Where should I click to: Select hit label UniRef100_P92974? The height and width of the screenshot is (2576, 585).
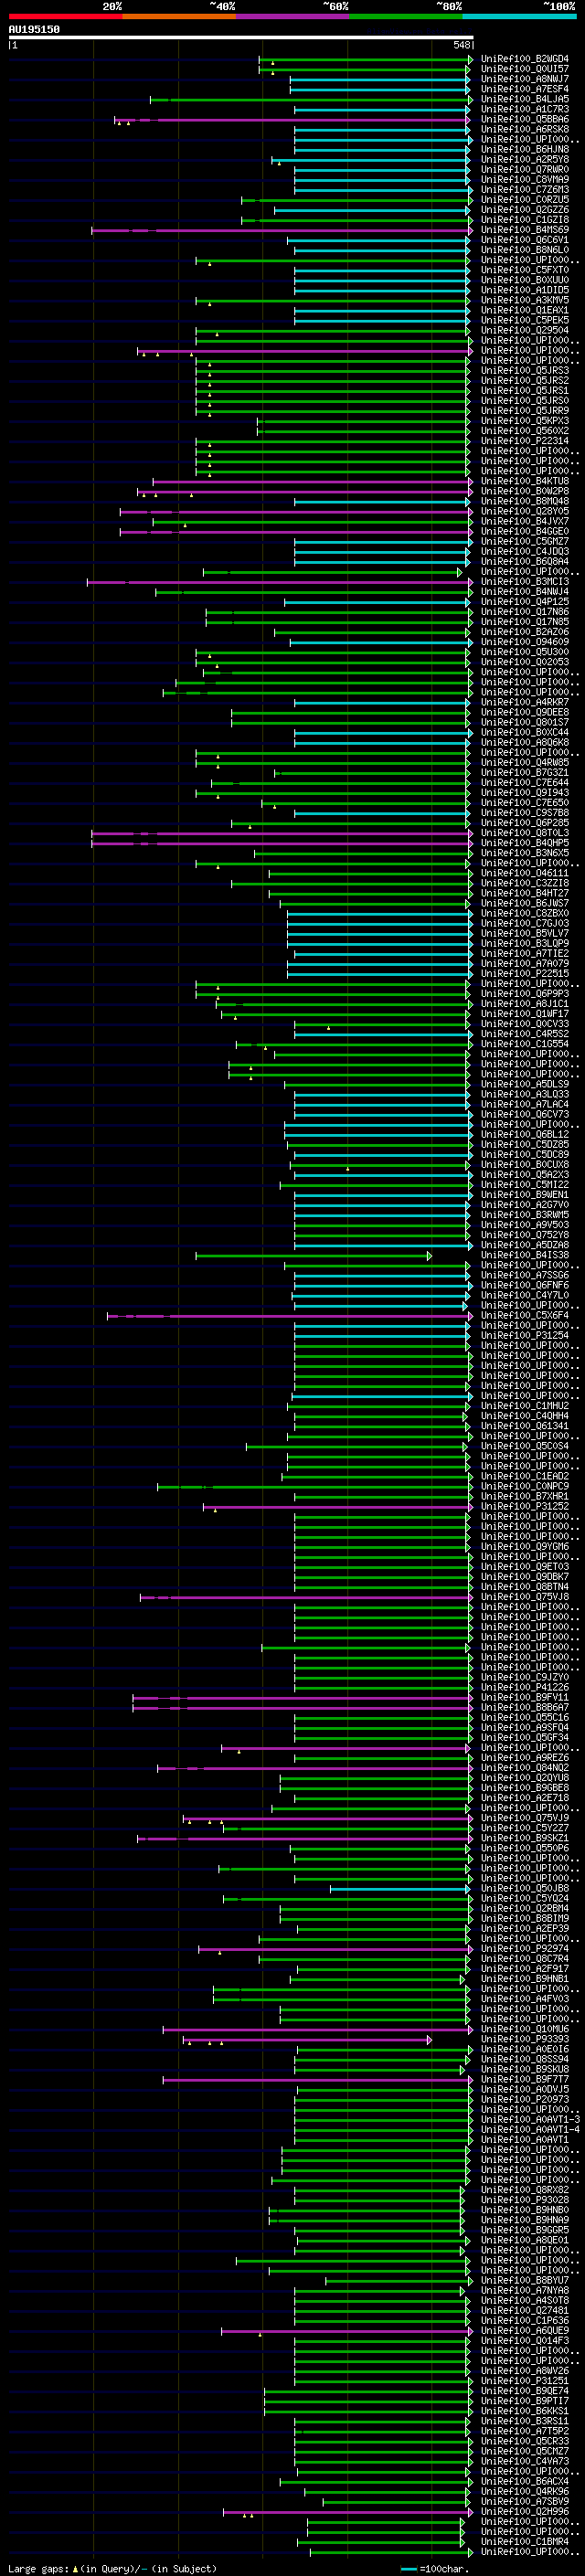click(x=525, y=1949)
